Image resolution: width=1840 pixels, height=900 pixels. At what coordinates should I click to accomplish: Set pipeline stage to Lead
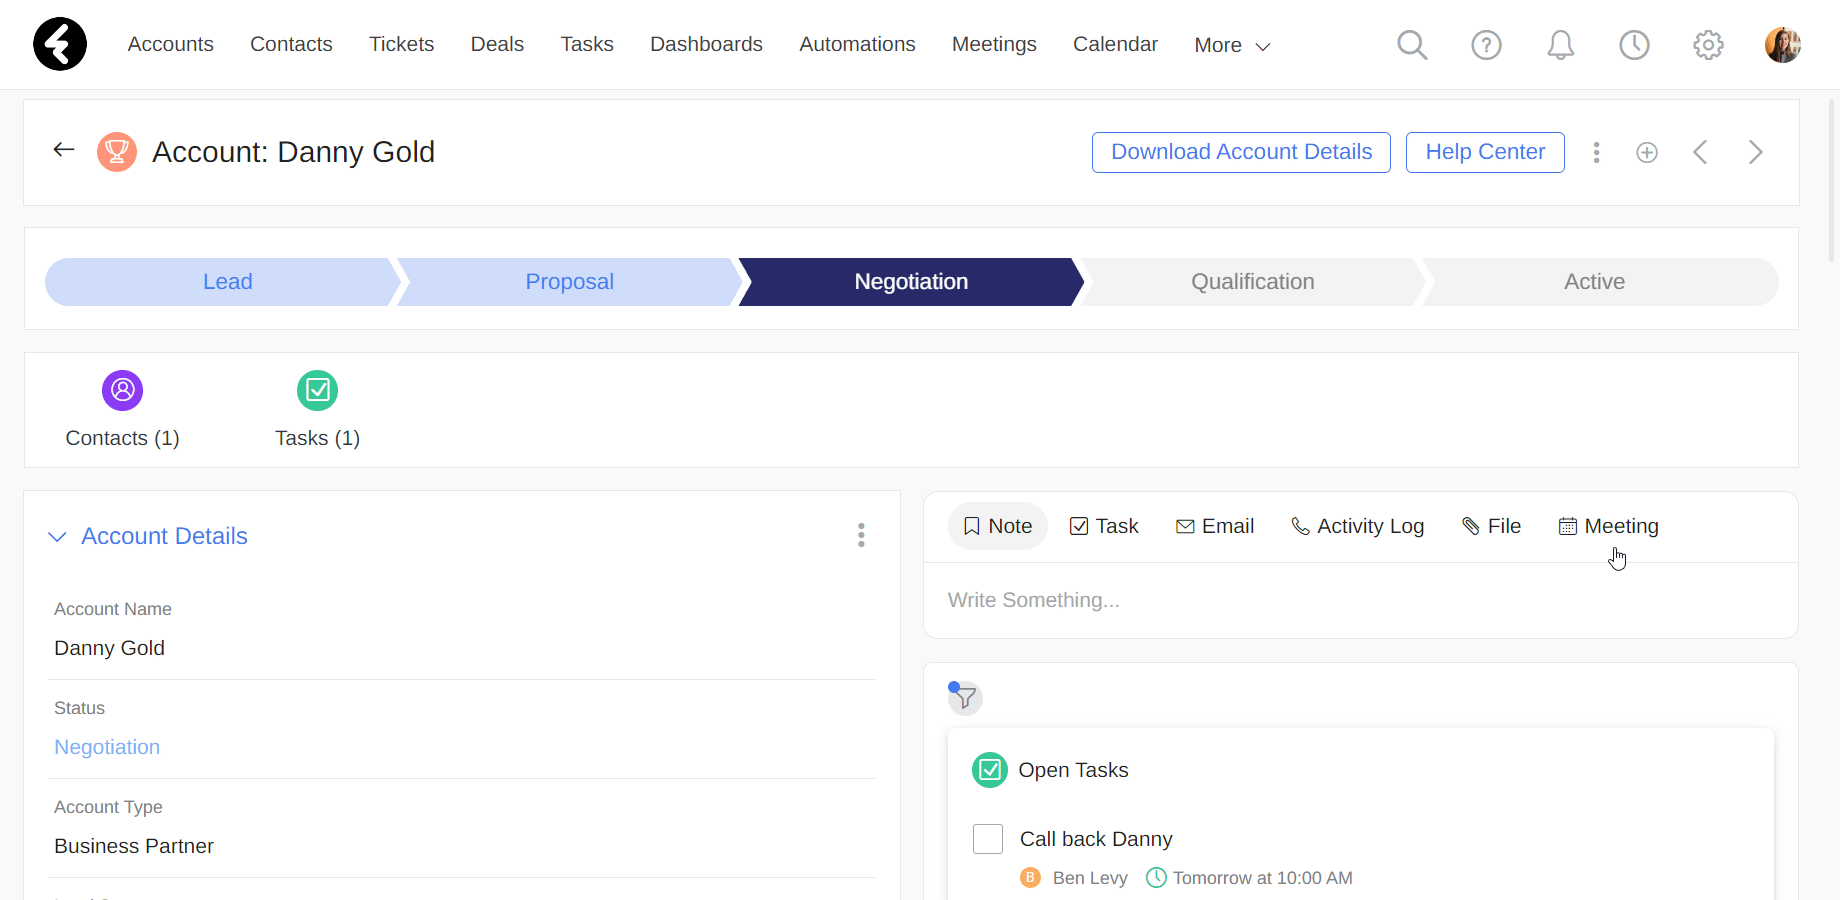(223, 282)
